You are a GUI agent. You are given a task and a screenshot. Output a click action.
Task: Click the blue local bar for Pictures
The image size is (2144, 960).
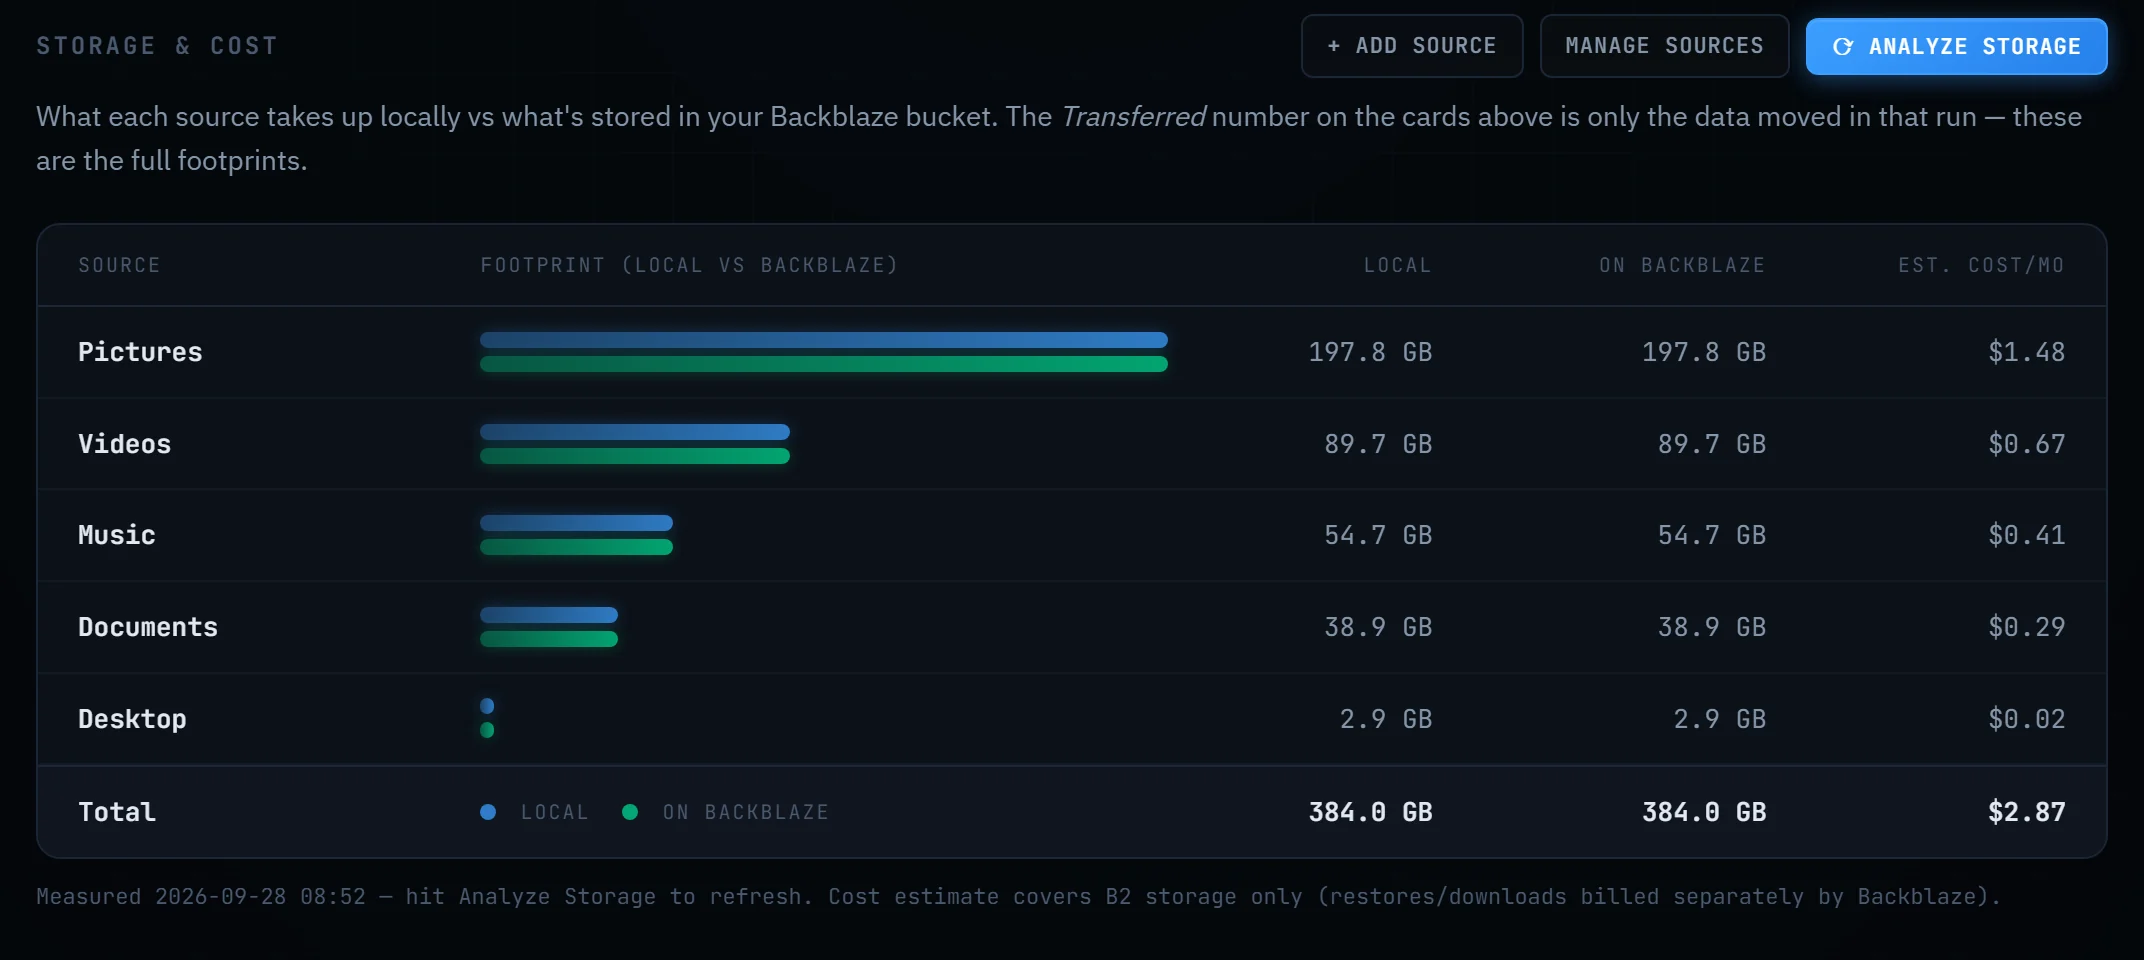click(824, 340)
